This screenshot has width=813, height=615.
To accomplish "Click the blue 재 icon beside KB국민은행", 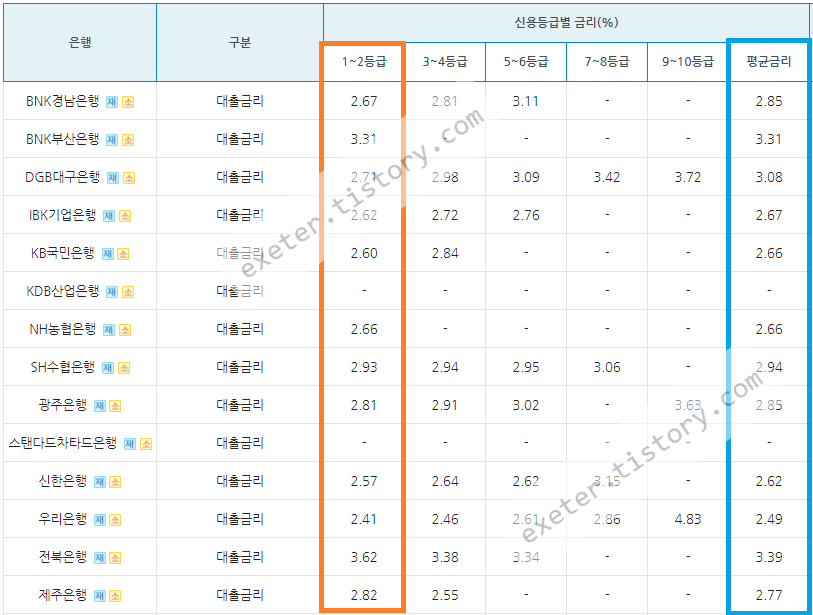I will (x=107, y=254).
